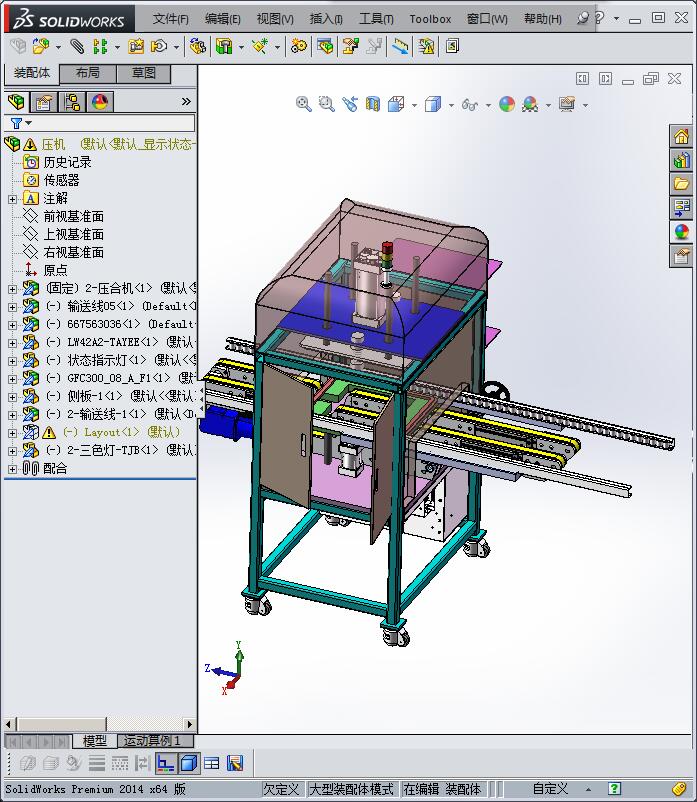Screen dimensions: 697x802
Task: Open the Move Component dropdown arrow
Action: tap(176, 48)
